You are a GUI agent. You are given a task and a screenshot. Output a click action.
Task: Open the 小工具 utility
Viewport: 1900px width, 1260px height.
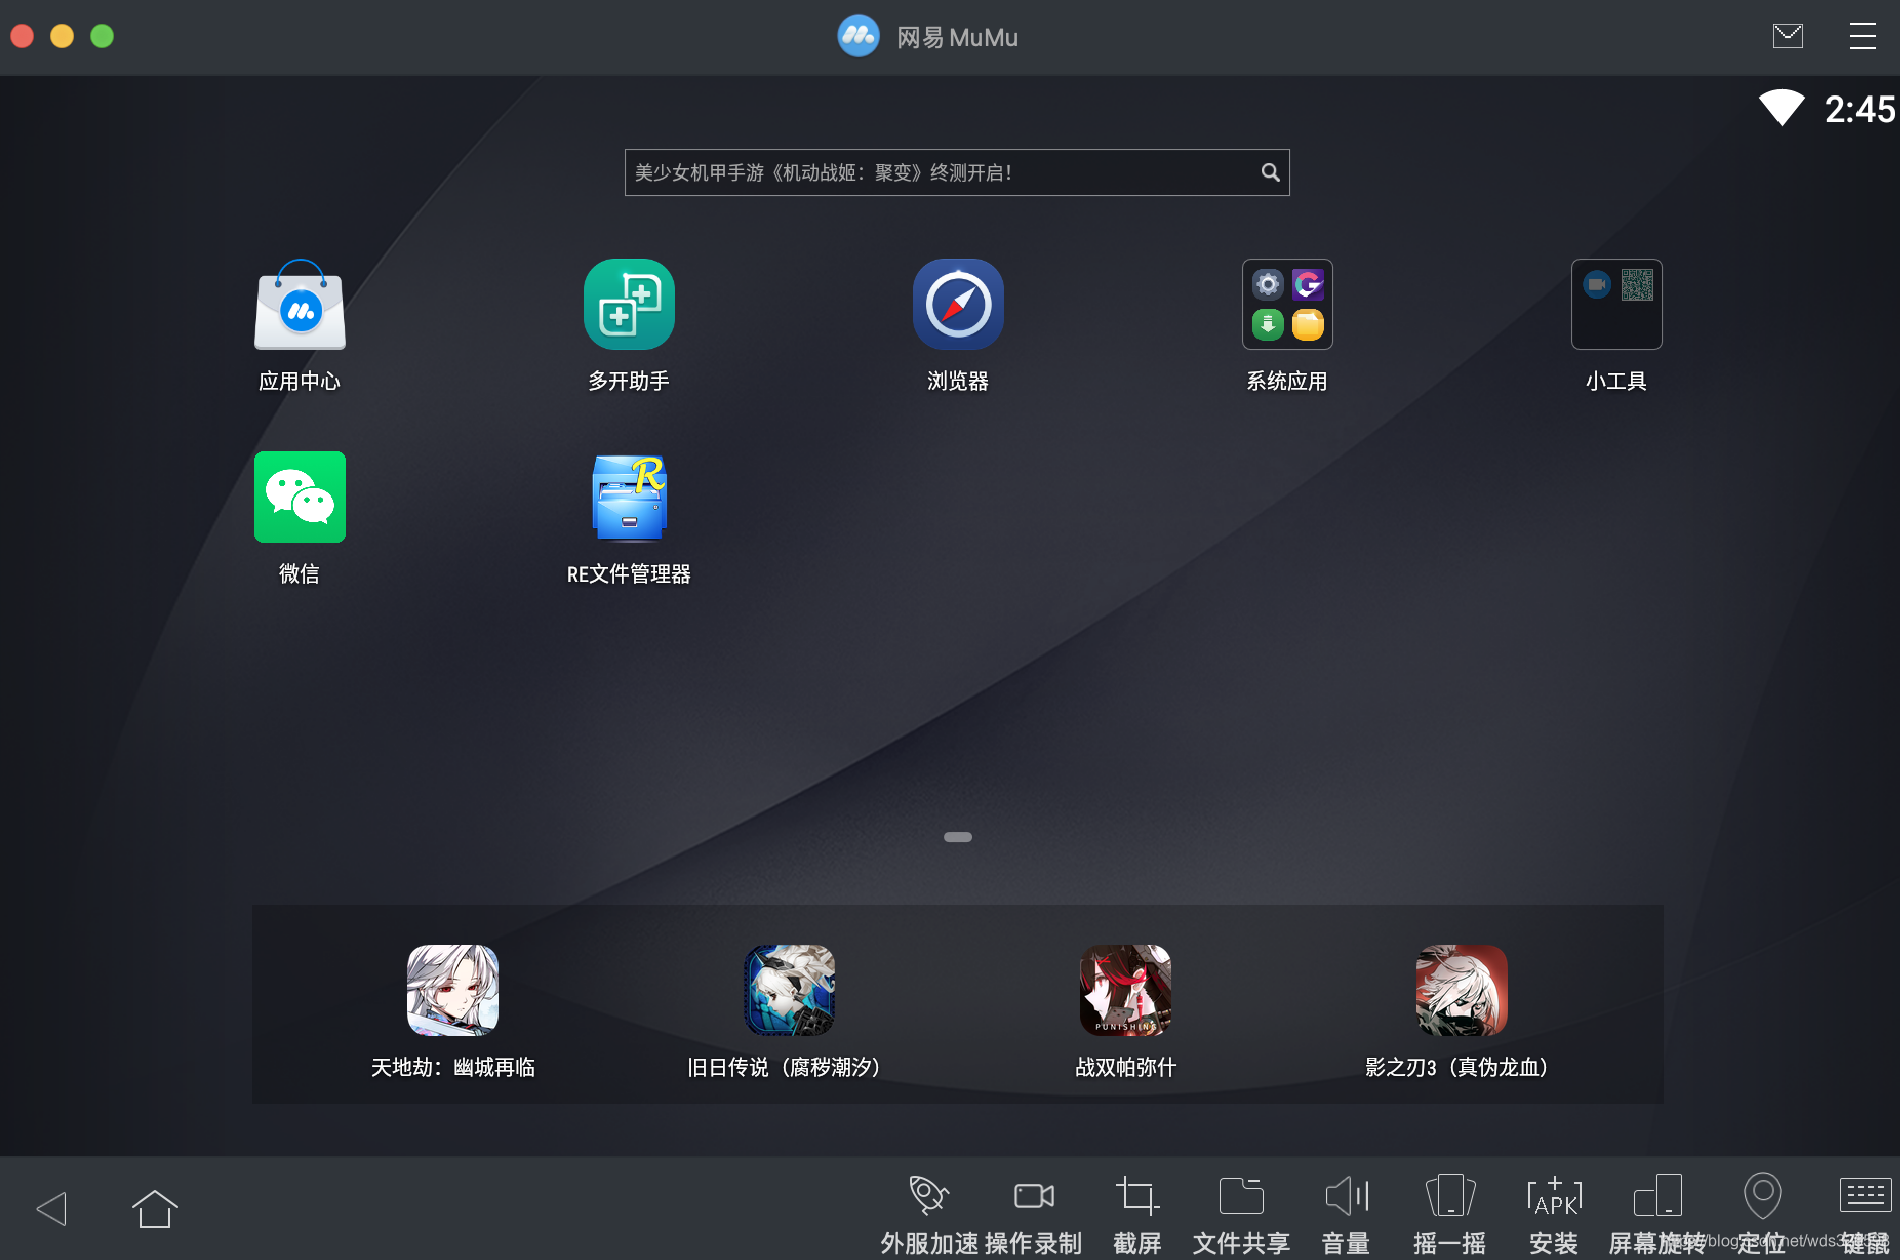coord(1615,305)
